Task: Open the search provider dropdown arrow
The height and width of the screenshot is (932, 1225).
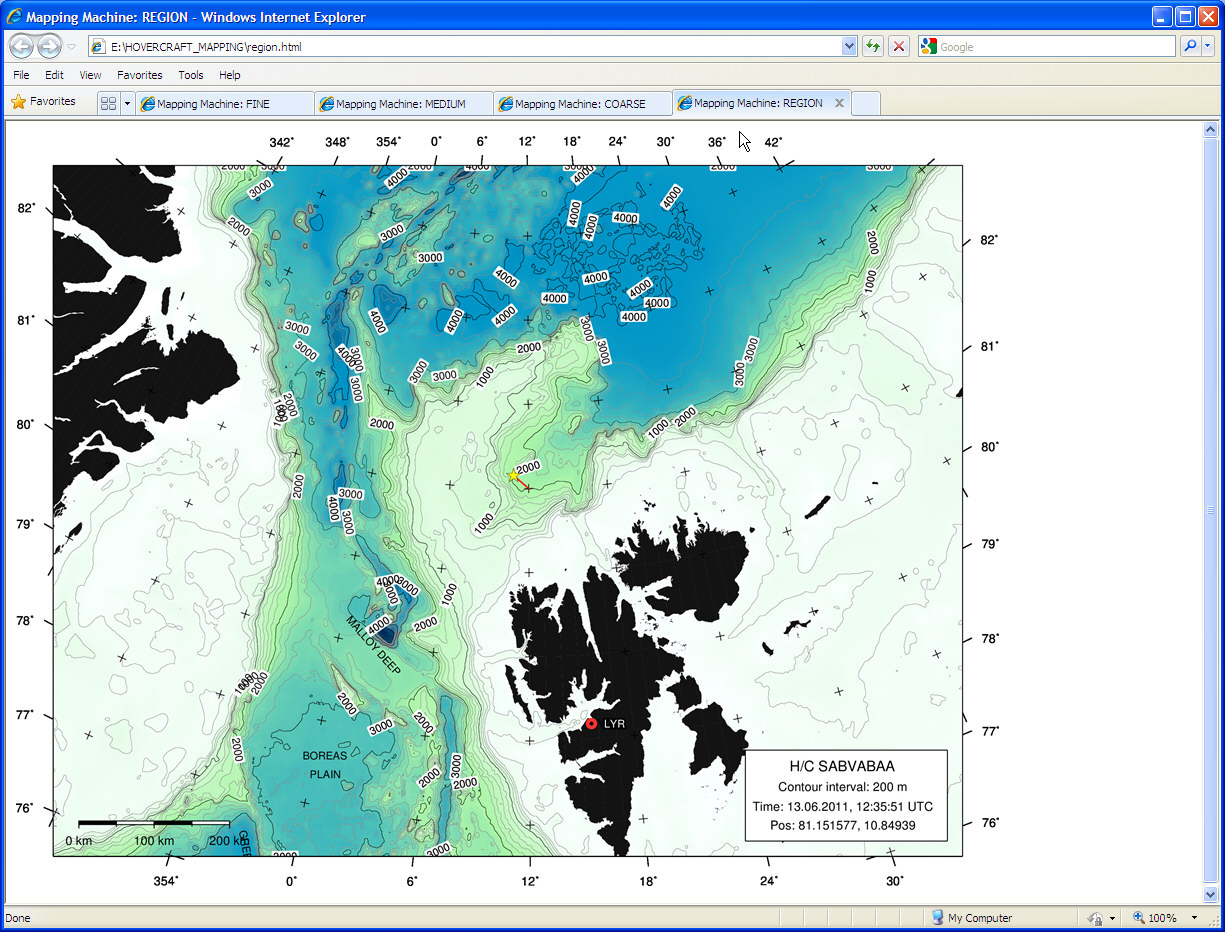Action: pyautogui.click(x=1207, y=46)
